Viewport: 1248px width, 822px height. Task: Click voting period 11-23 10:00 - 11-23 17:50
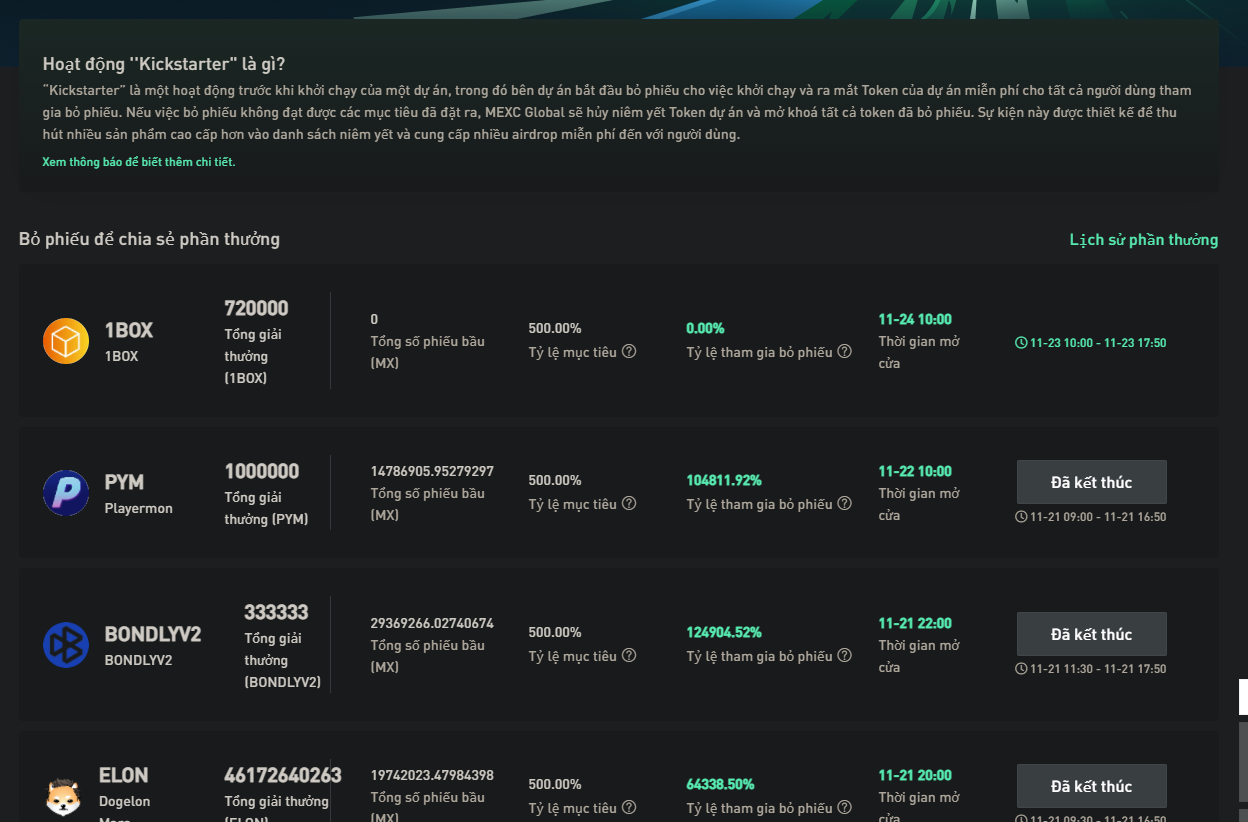(1098, 343)
